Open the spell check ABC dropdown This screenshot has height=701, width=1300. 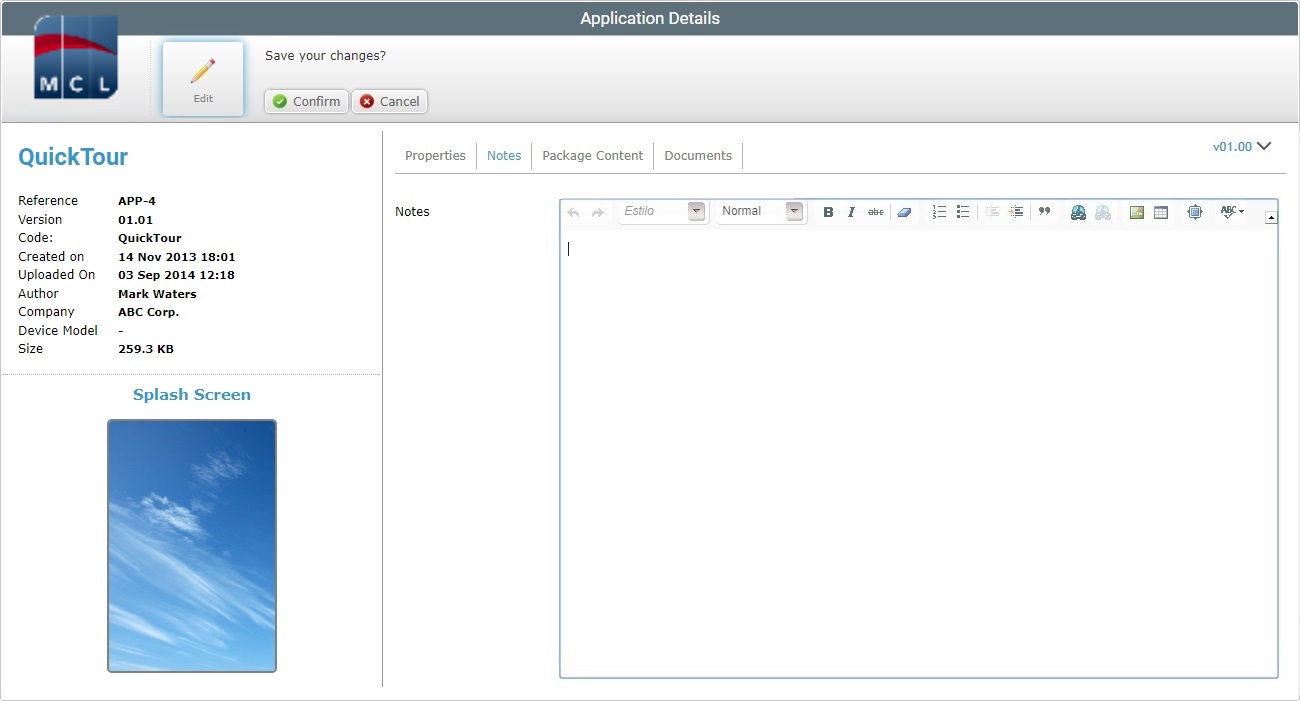[x=1231, y=212]
